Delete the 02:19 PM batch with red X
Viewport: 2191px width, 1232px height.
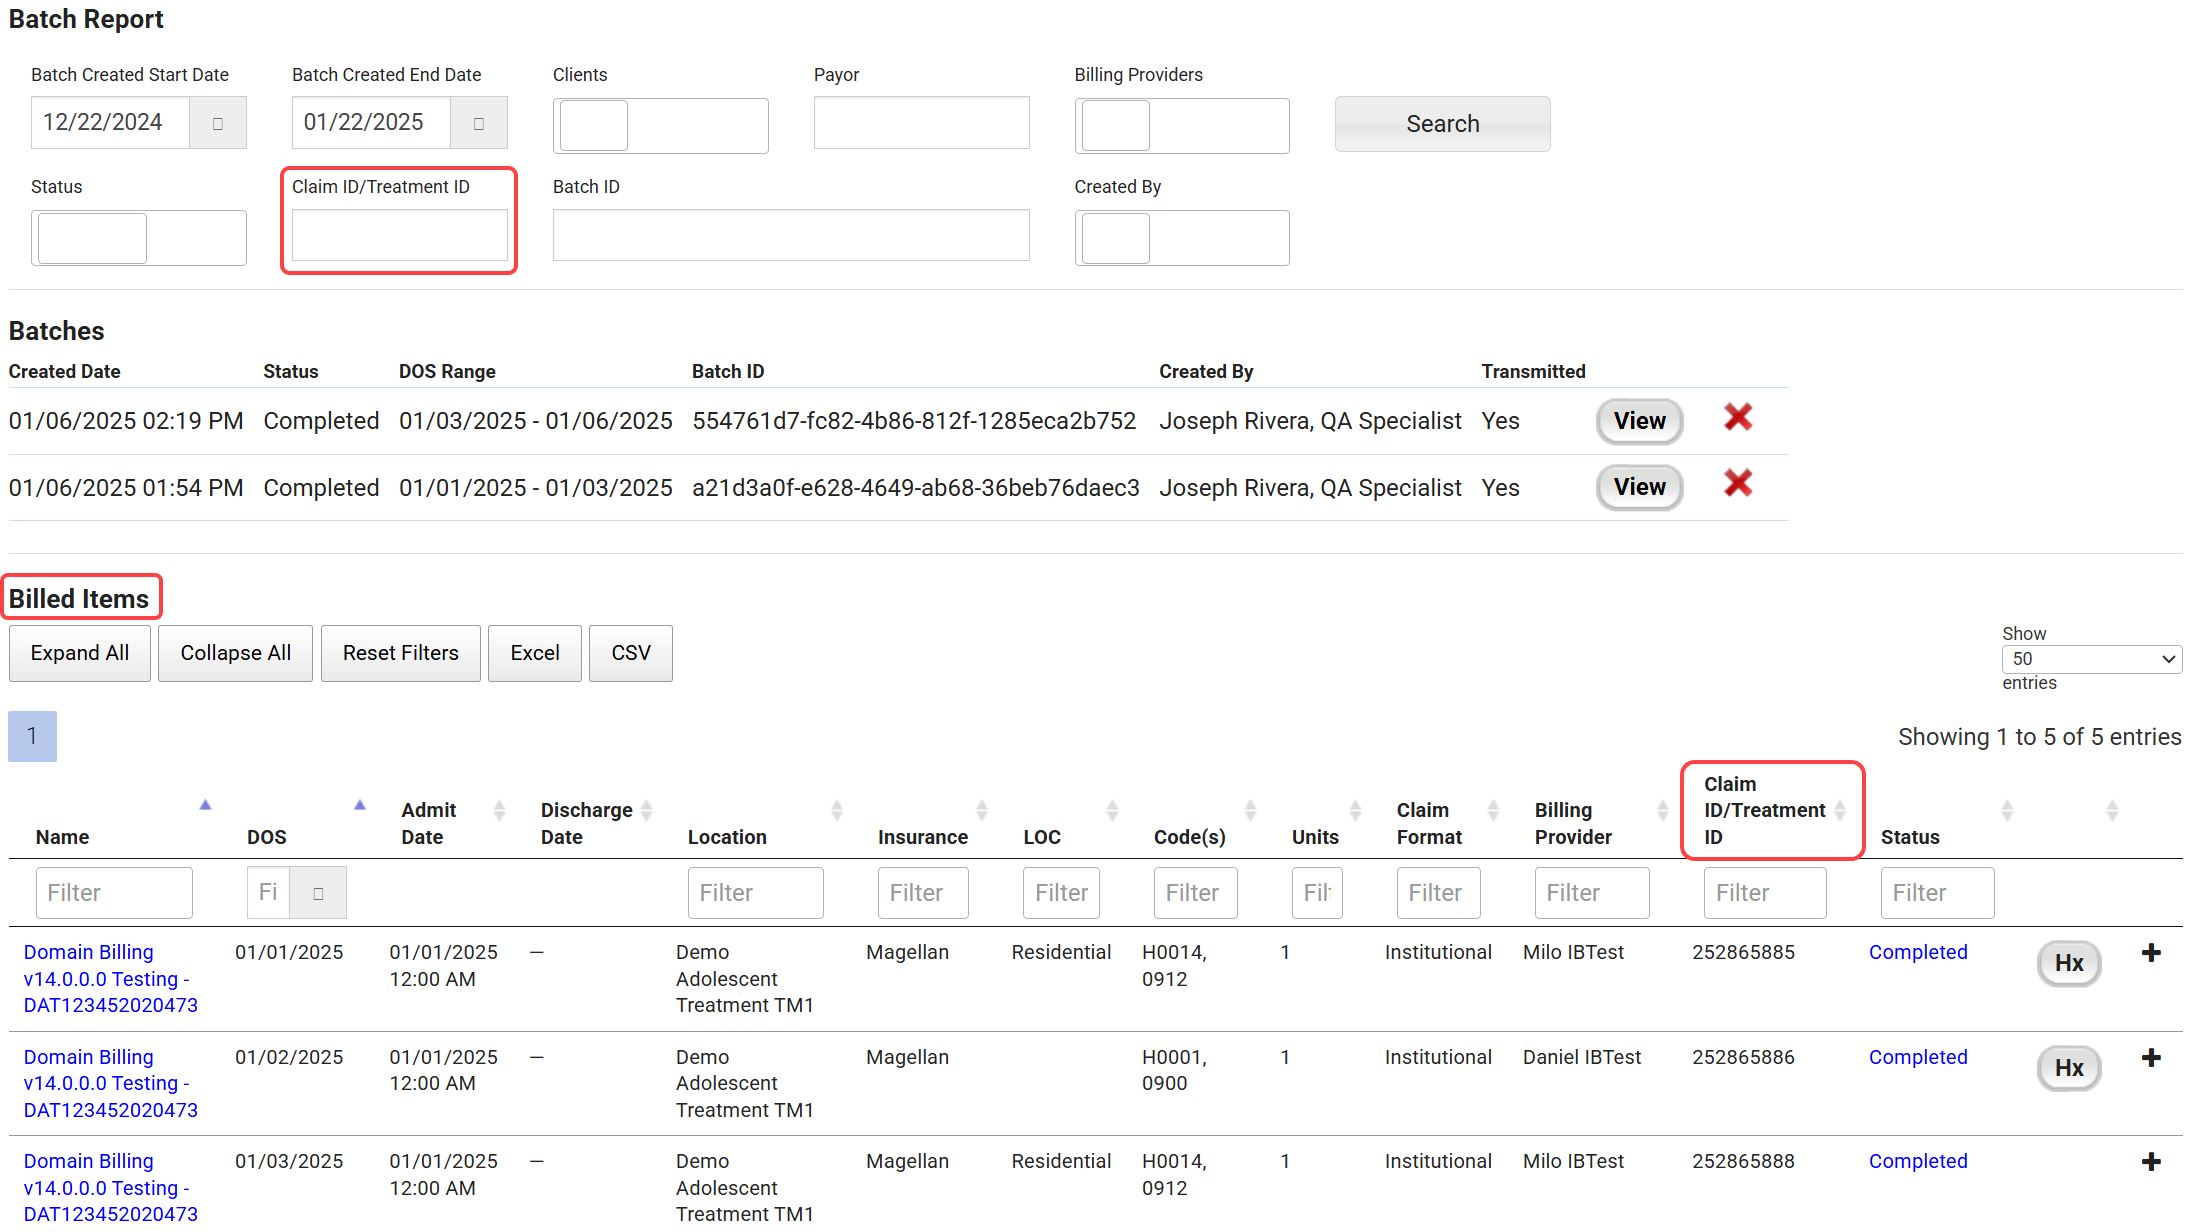click(x=1738, y=418)
